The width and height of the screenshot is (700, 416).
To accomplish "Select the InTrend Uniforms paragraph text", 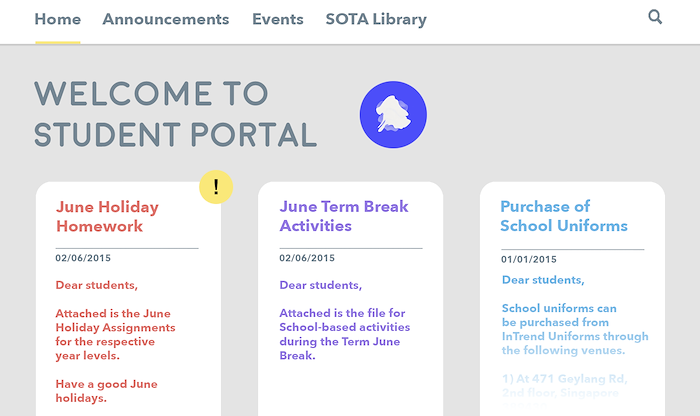I will tap(575, 329).
